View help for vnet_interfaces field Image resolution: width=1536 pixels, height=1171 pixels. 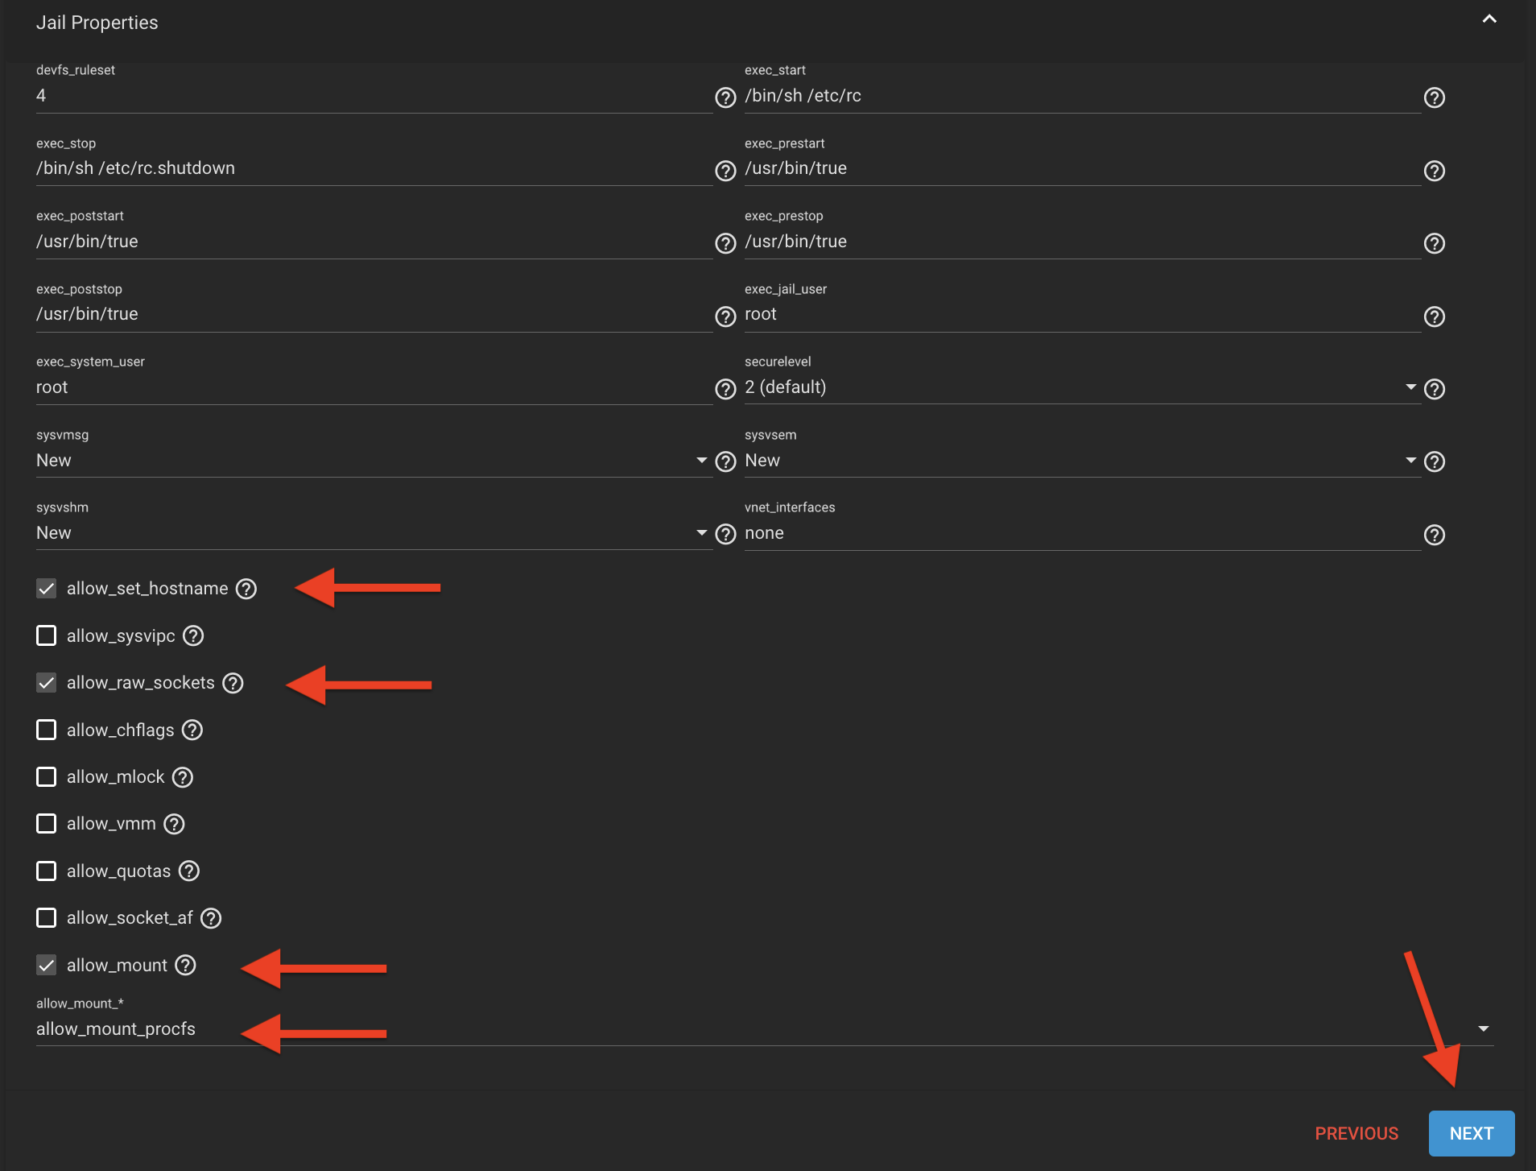[x=1434, y=534]
